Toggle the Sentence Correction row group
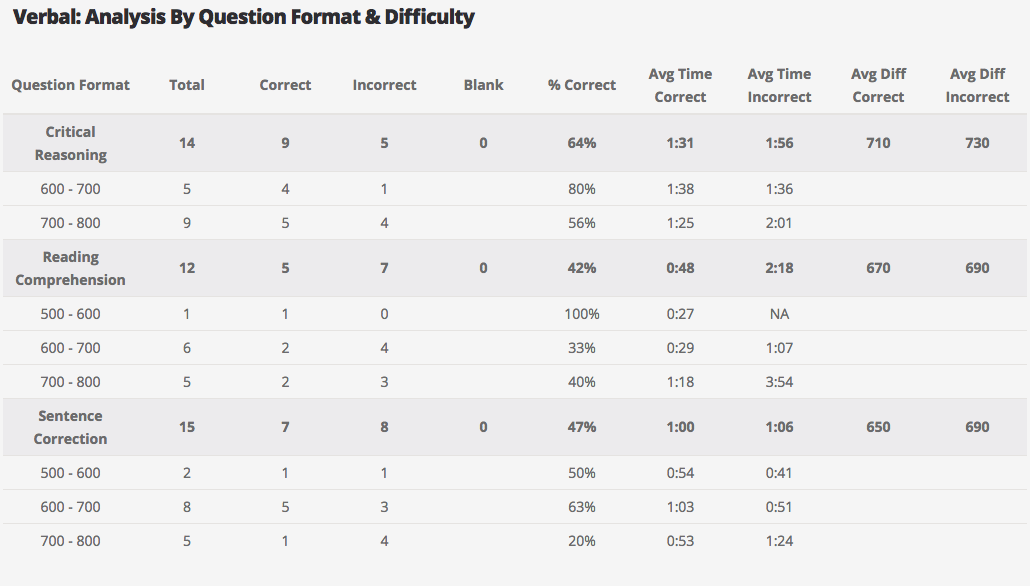This screenshot has height=586, width=1030. coord(71,427)
